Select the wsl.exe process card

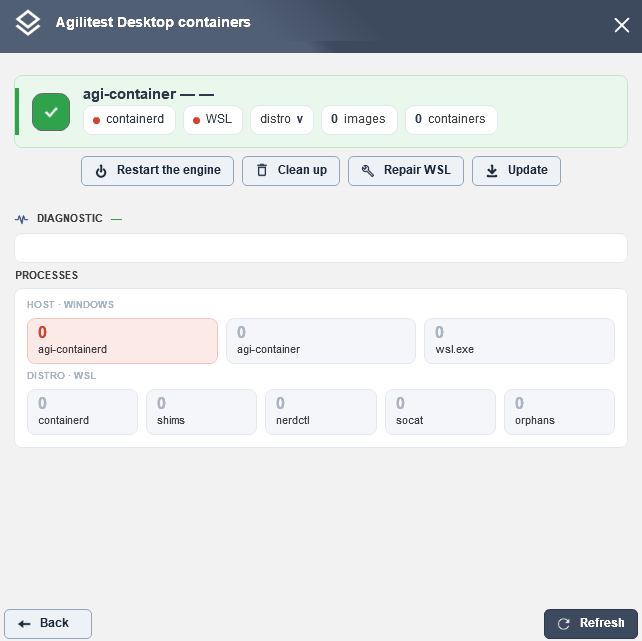click(x=519, y=341)
